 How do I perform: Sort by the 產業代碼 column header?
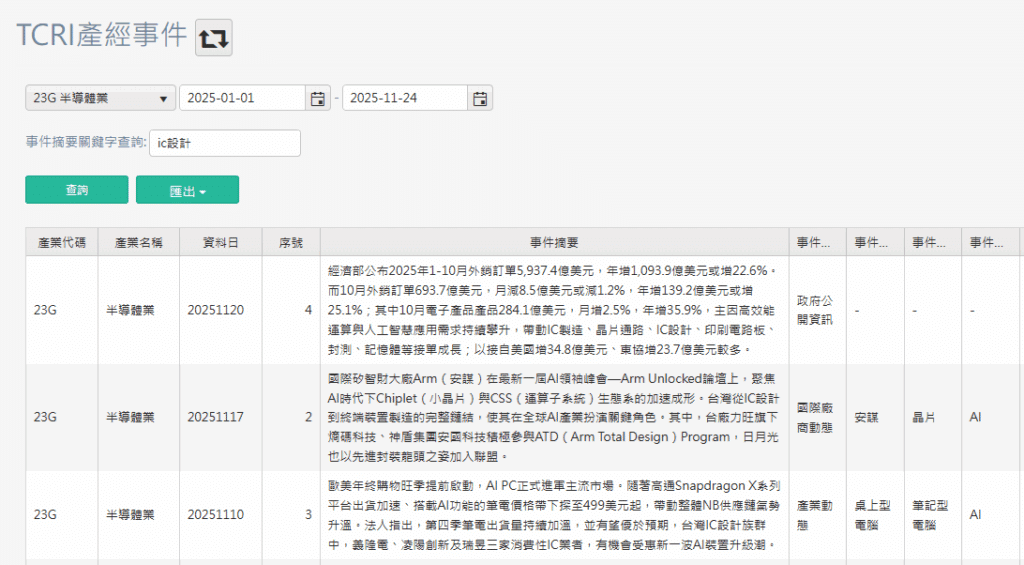61,242
